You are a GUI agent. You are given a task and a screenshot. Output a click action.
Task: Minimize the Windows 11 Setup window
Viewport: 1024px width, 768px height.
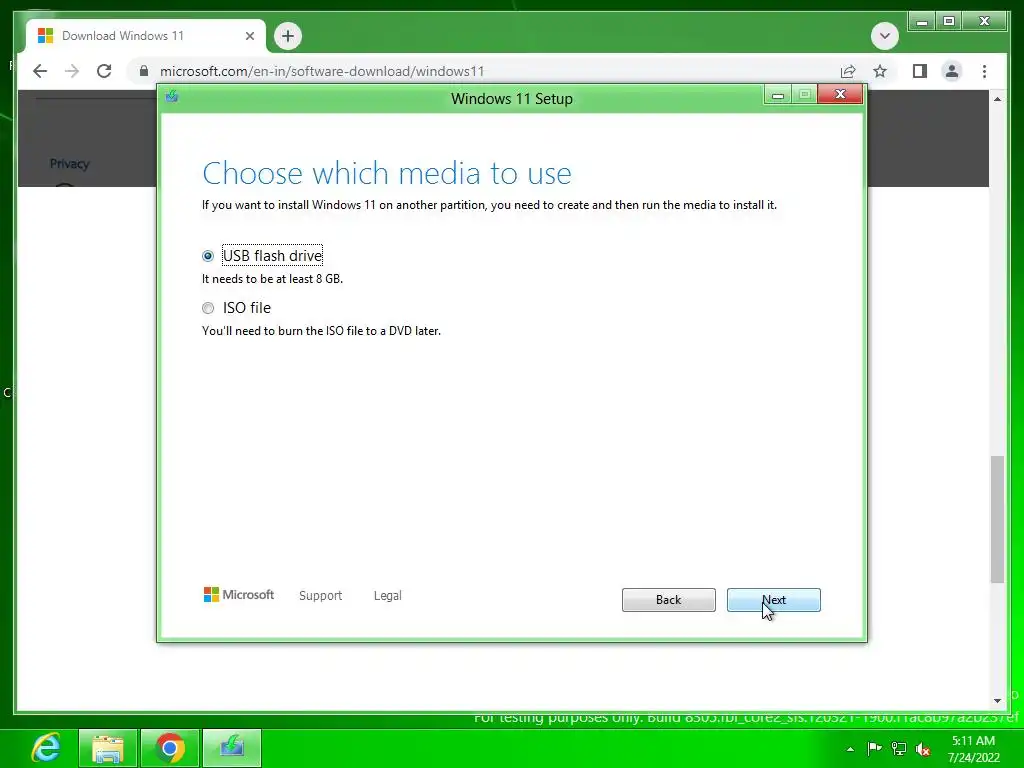pyautogui.click(x=777, y=95)
